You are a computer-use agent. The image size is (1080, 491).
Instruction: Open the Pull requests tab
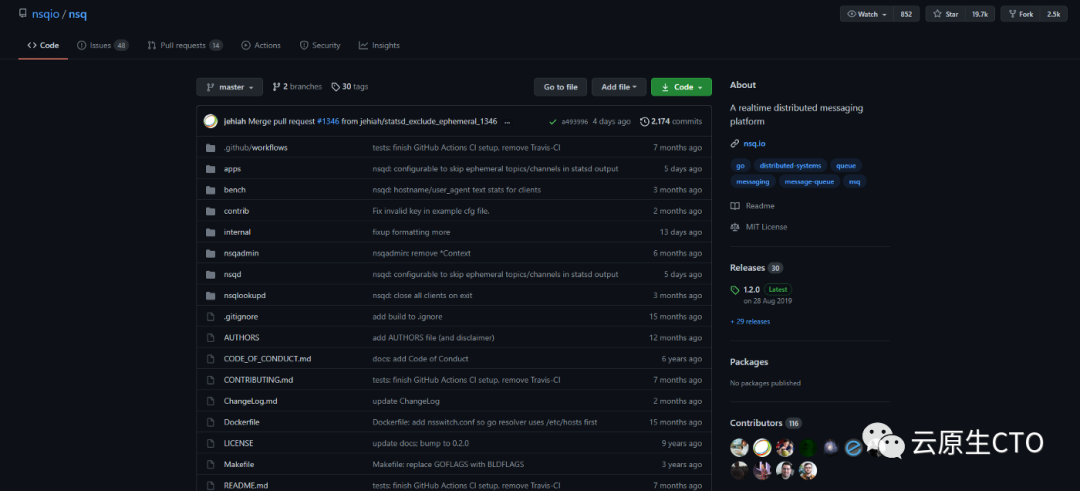point(185,45)
